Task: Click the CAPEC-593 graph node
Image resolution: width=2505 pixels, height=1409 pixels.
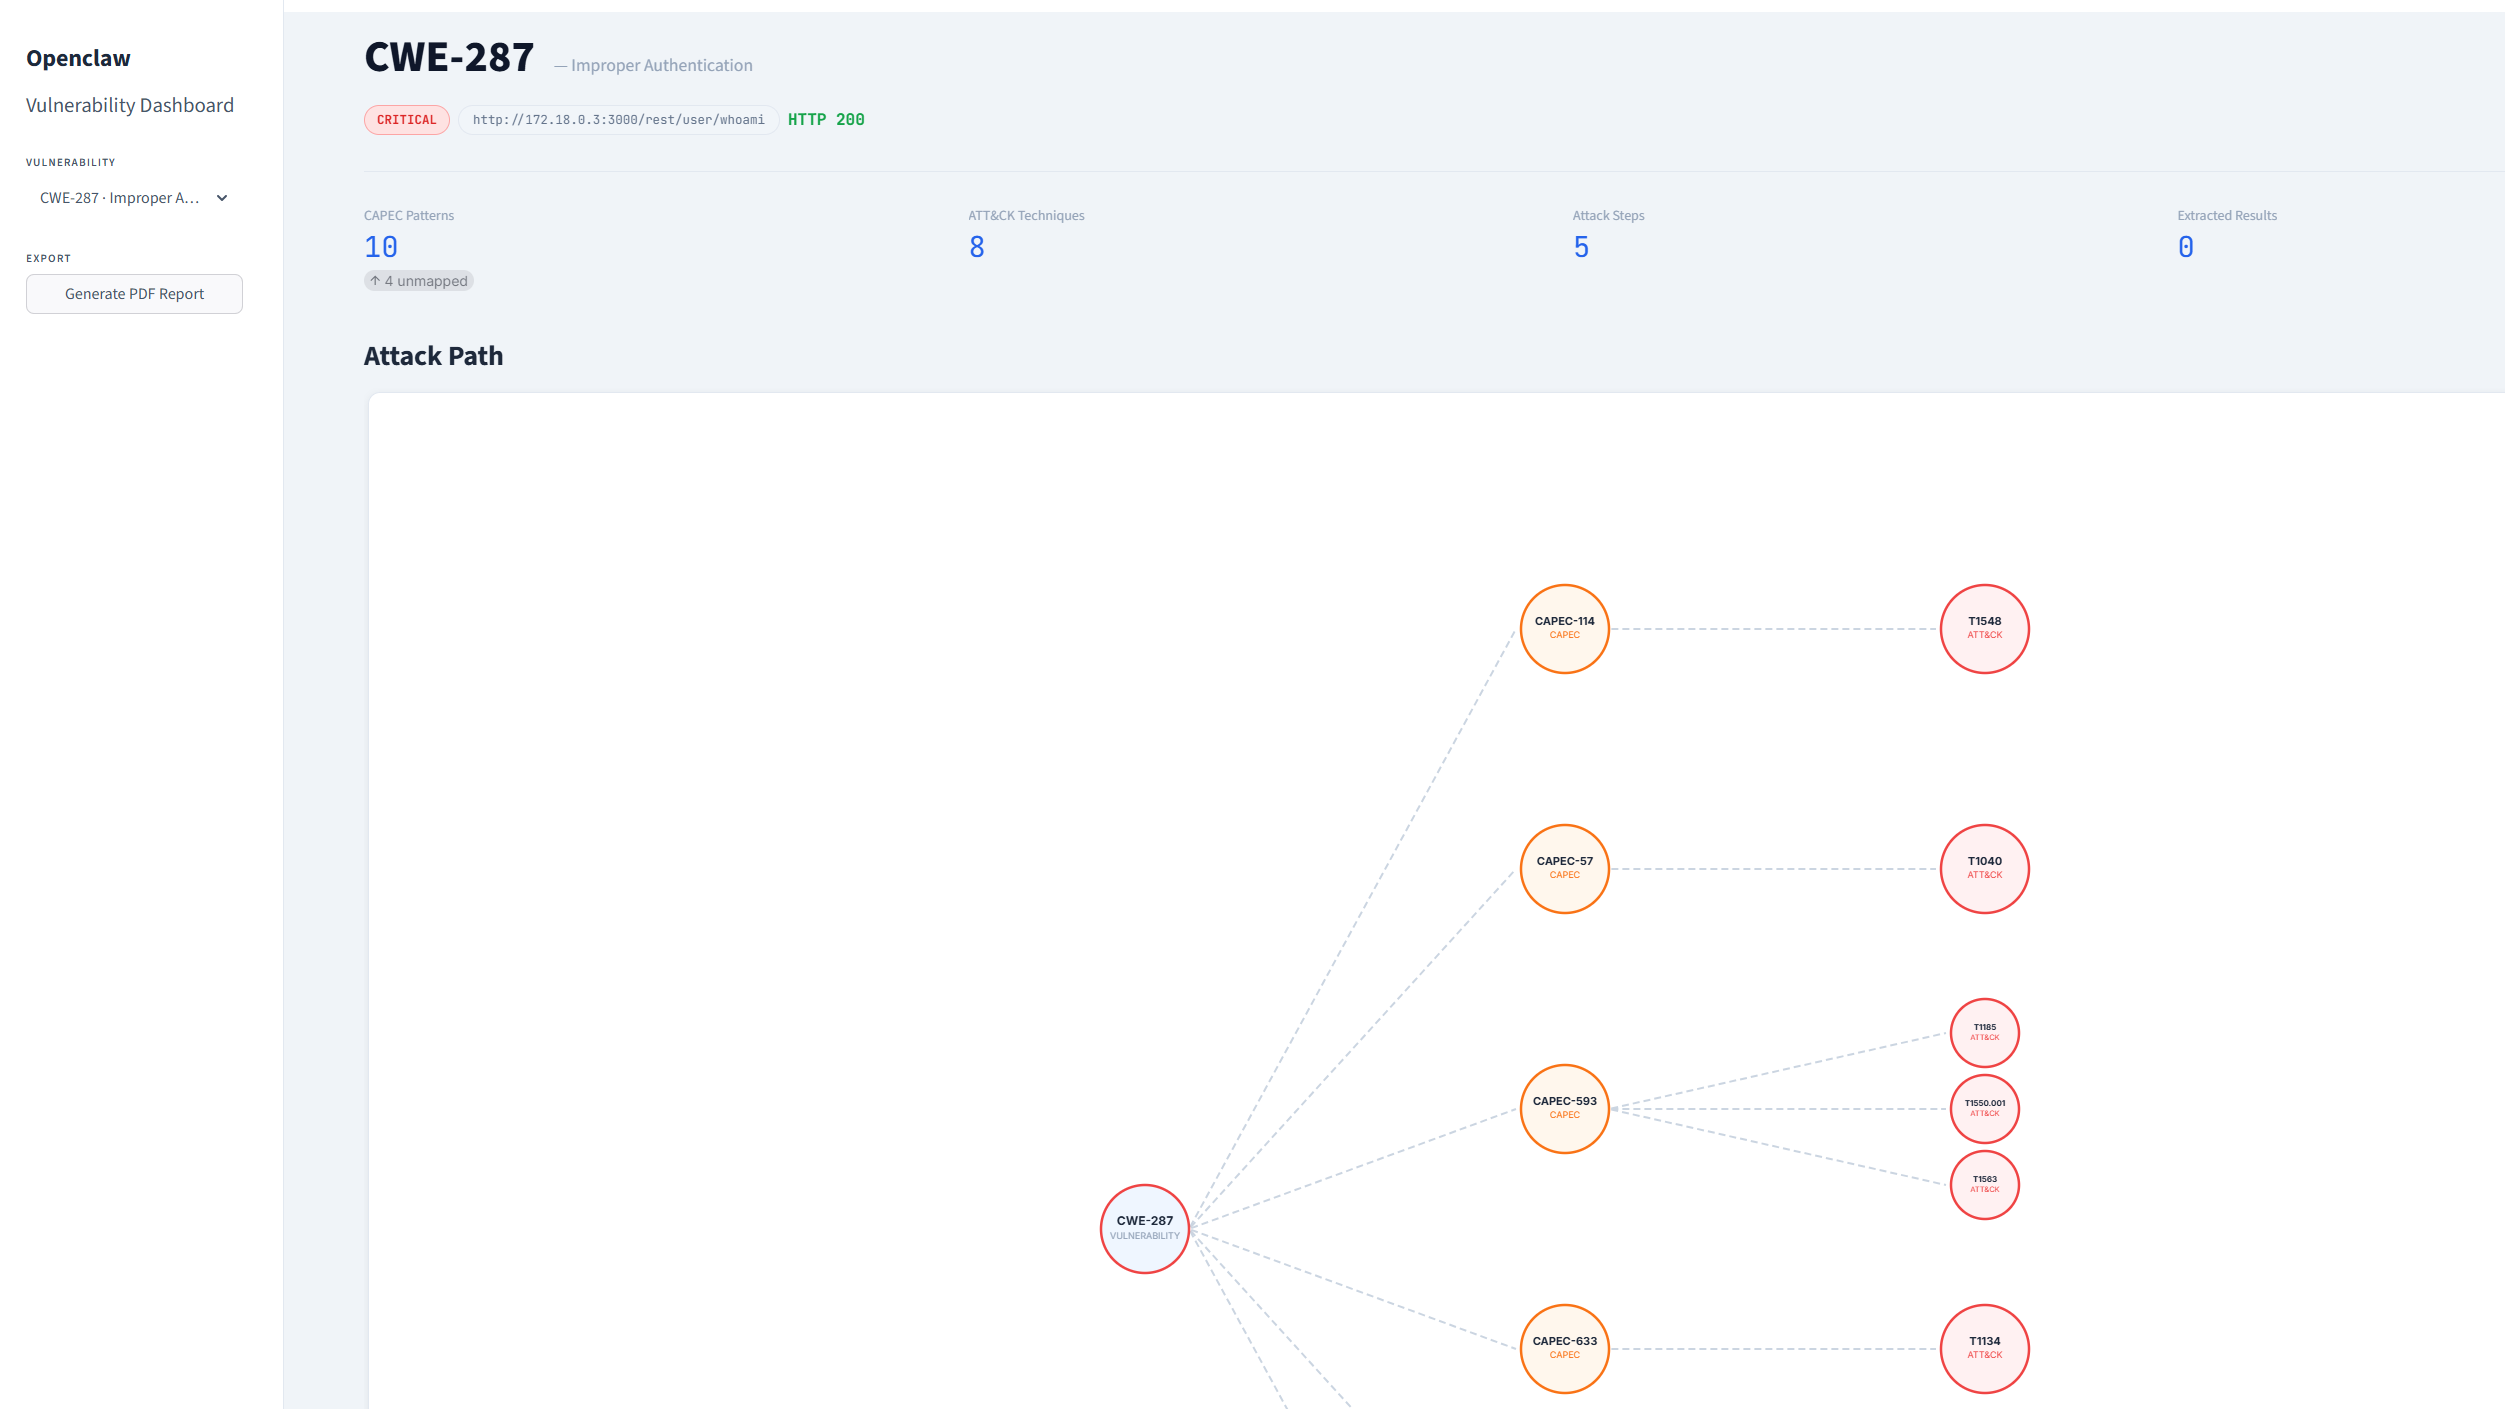Action: pyautogui.click(x=1565, y=1108)
